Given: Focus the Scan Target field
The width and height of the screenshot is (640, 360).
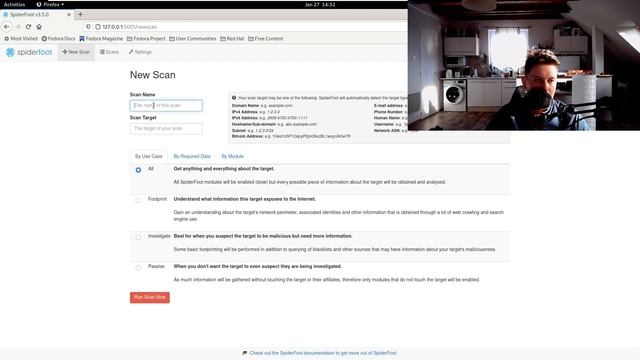Looking at the screenshot, I should pyautogui.click(x=166, y=129).
